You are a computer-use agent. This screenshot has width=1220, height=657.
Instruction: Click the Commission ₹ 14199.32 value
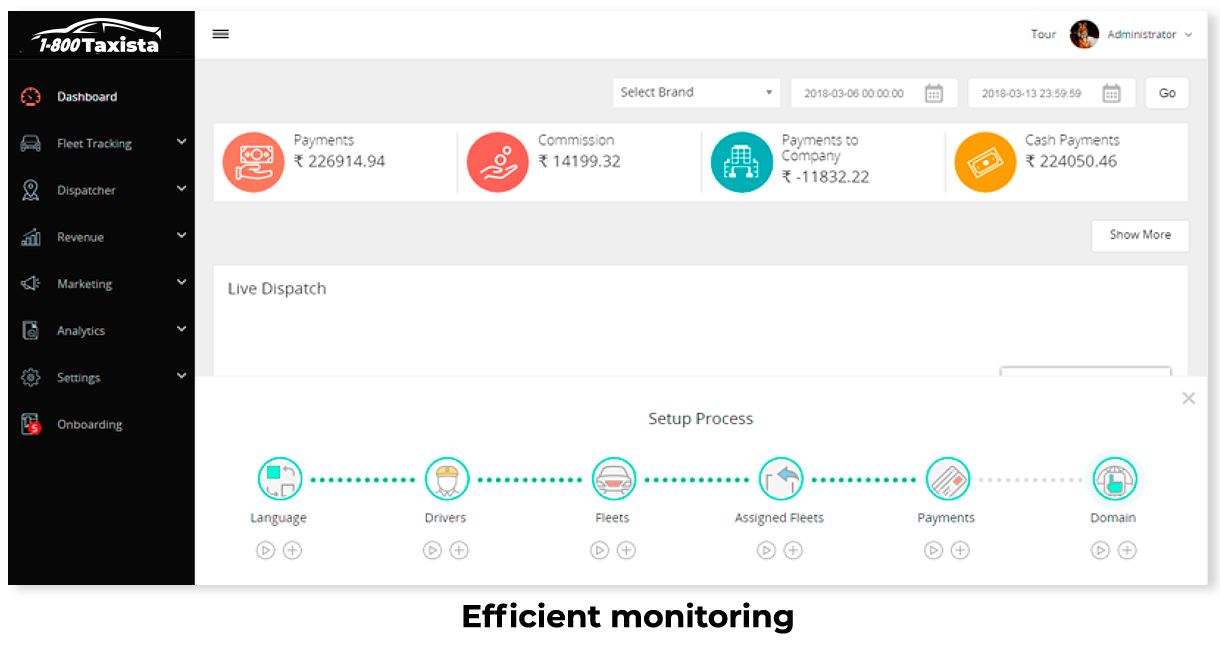click(x=579, y=161)
